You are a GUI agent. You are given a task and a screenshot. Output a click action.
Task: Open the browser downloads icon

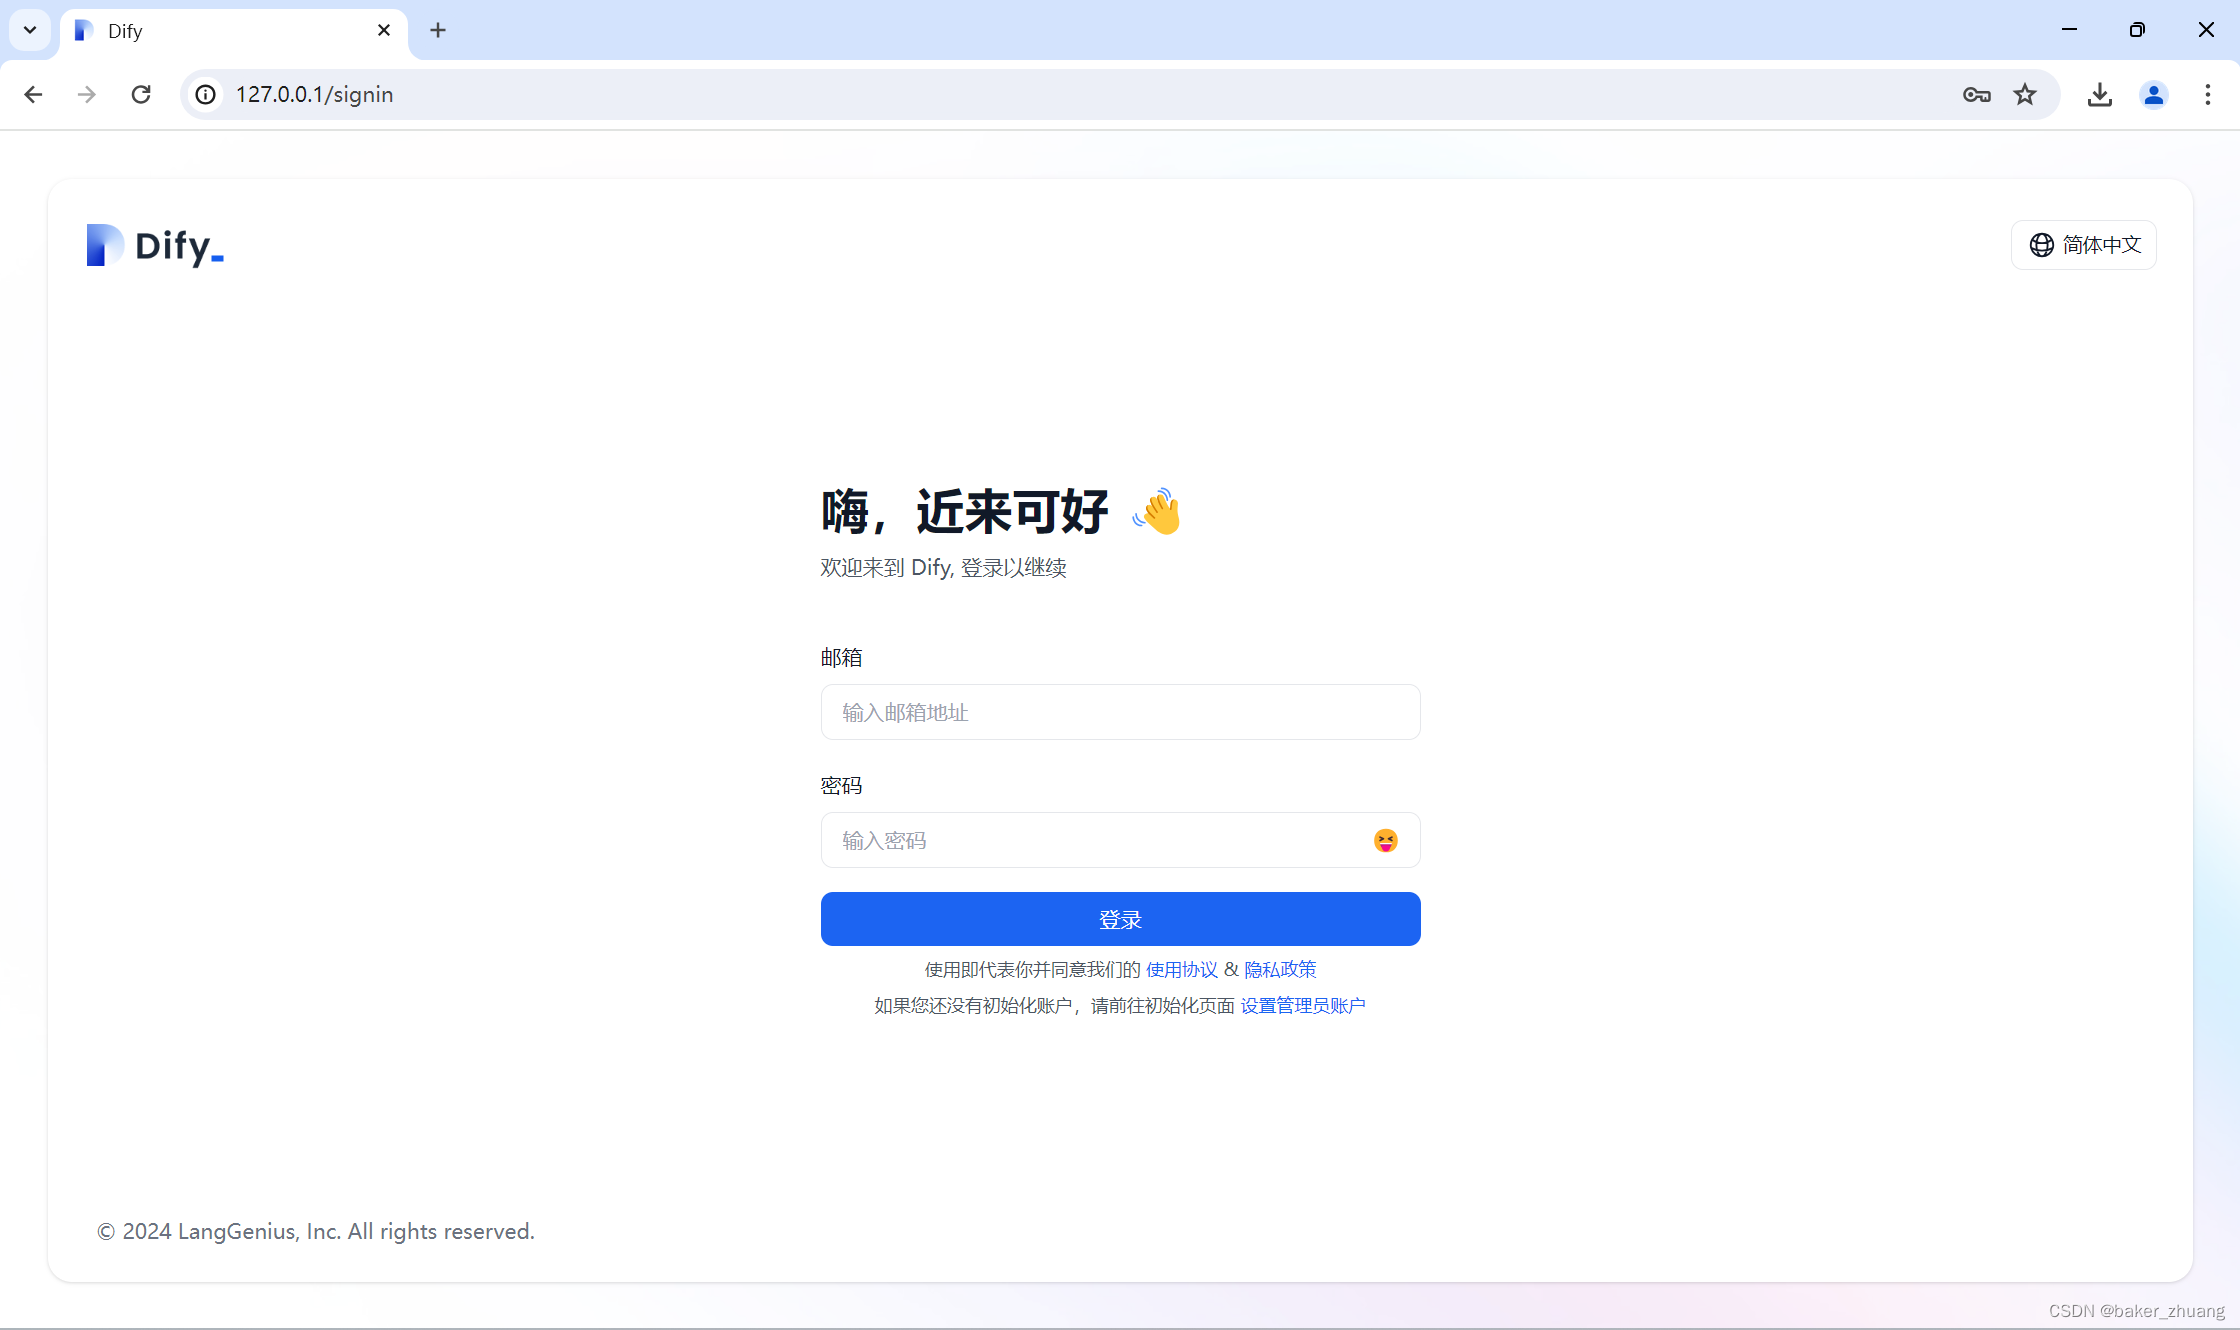2099,95
